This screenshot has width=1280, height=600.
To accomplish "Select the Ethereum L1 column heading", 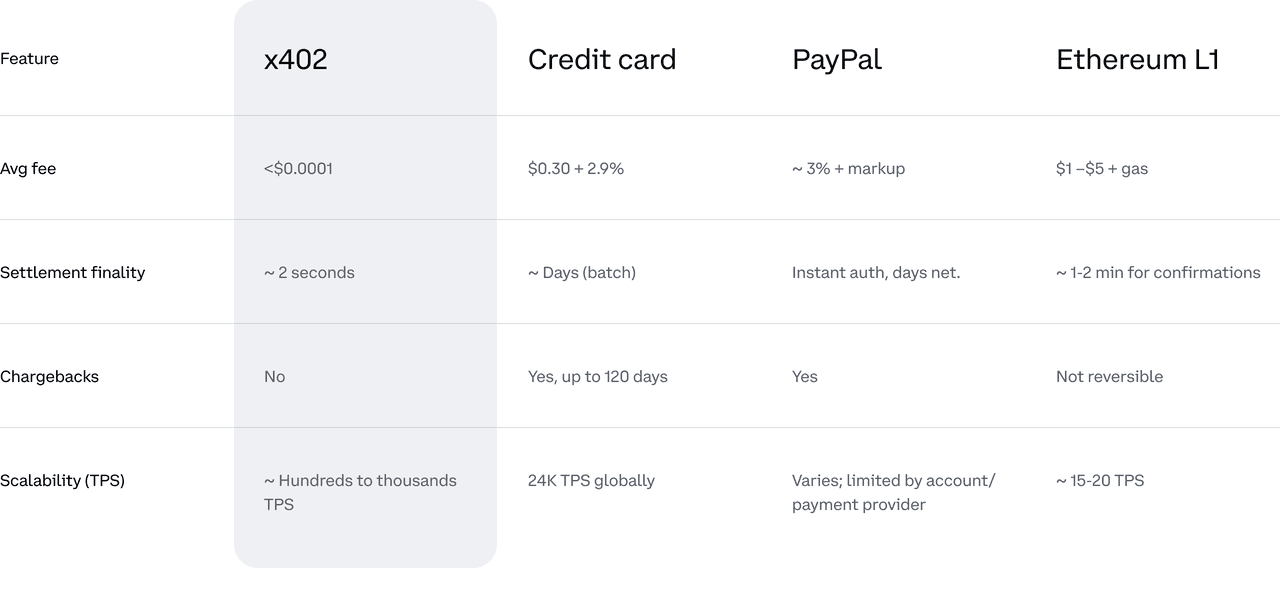I will click(x=1138, y=60).
